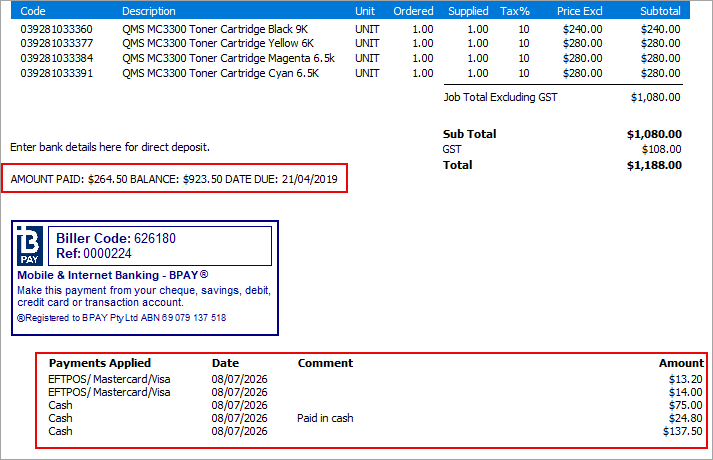Click the Code column header
Viewport: 713px width, 460px height.
pyautogui.click(x=33, y=11)
